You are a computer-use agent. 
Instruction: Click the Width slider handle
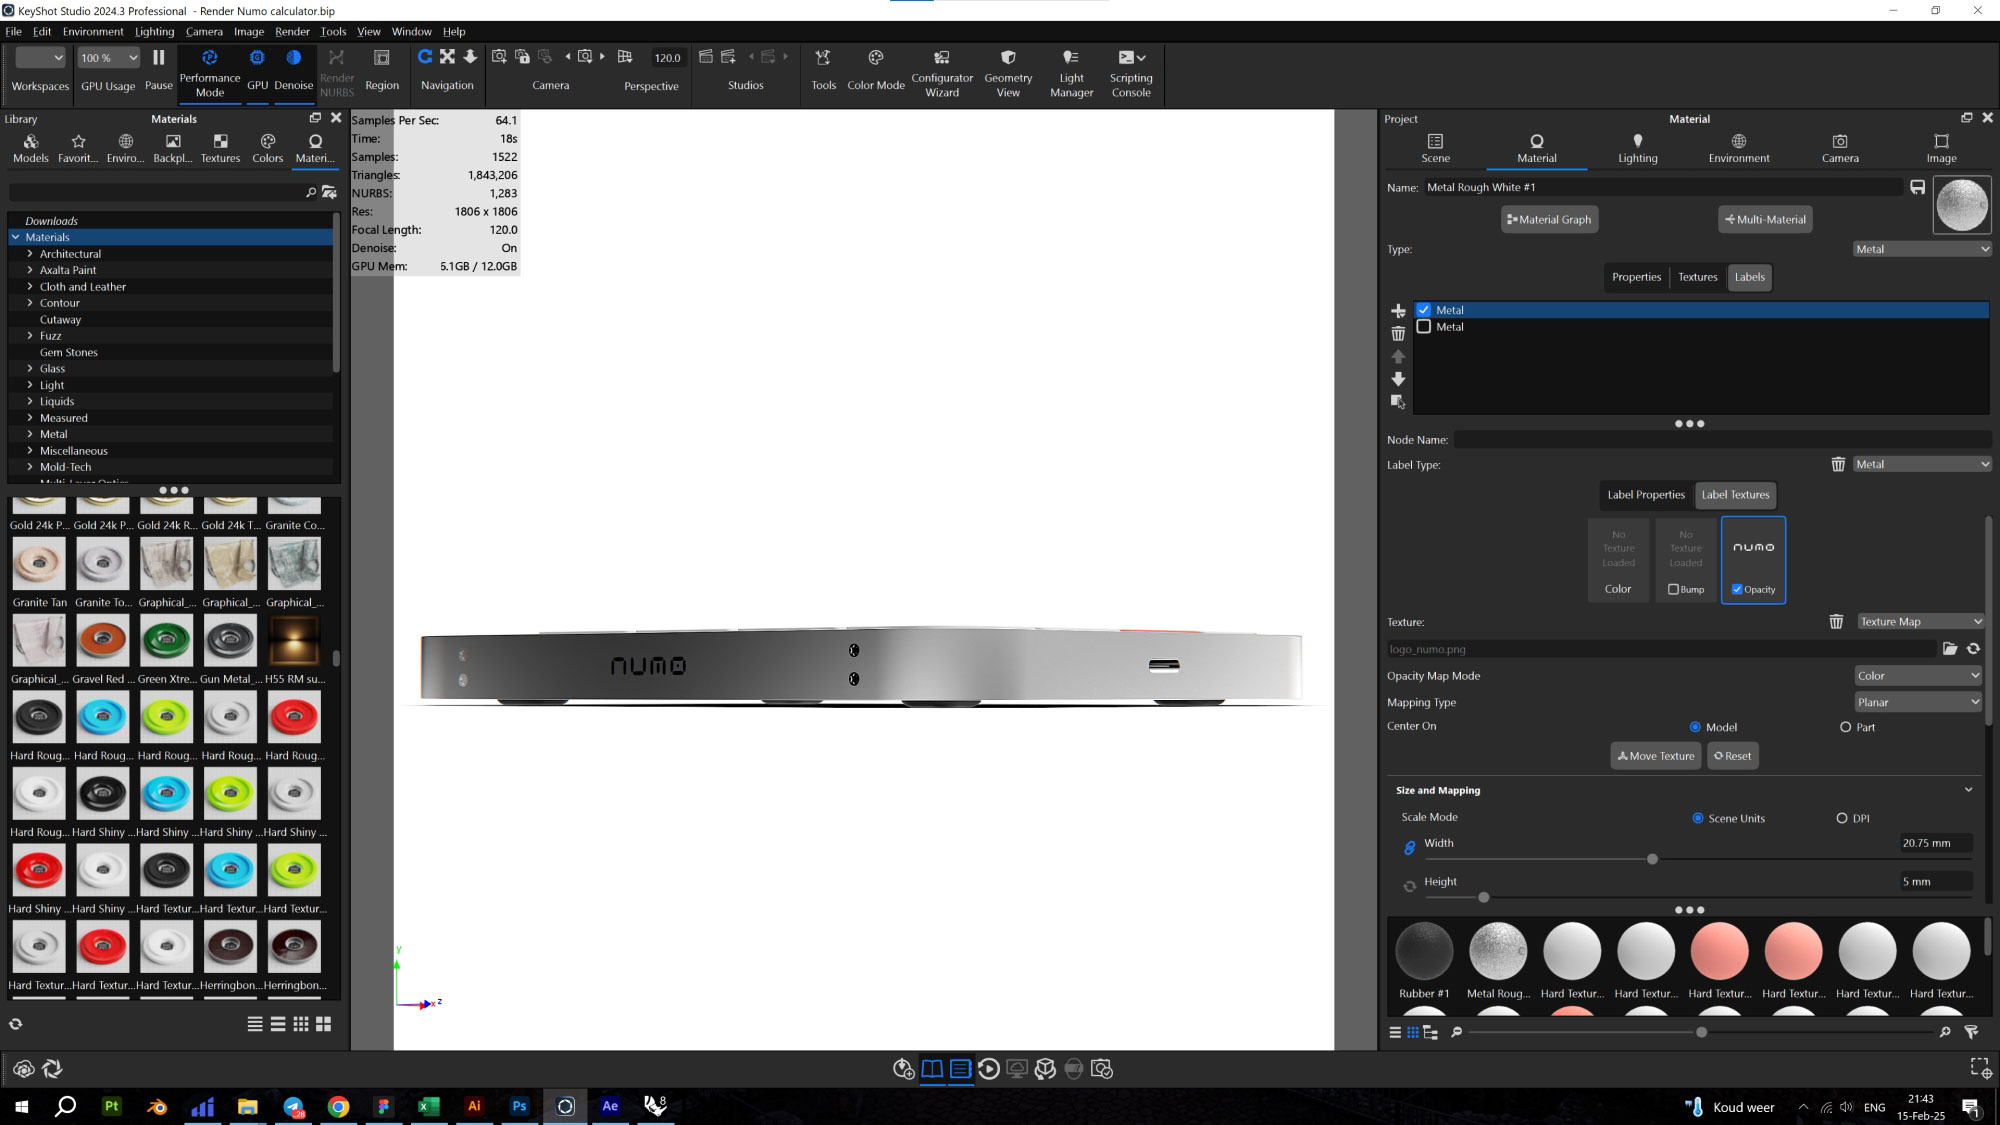coord(1652,859)
